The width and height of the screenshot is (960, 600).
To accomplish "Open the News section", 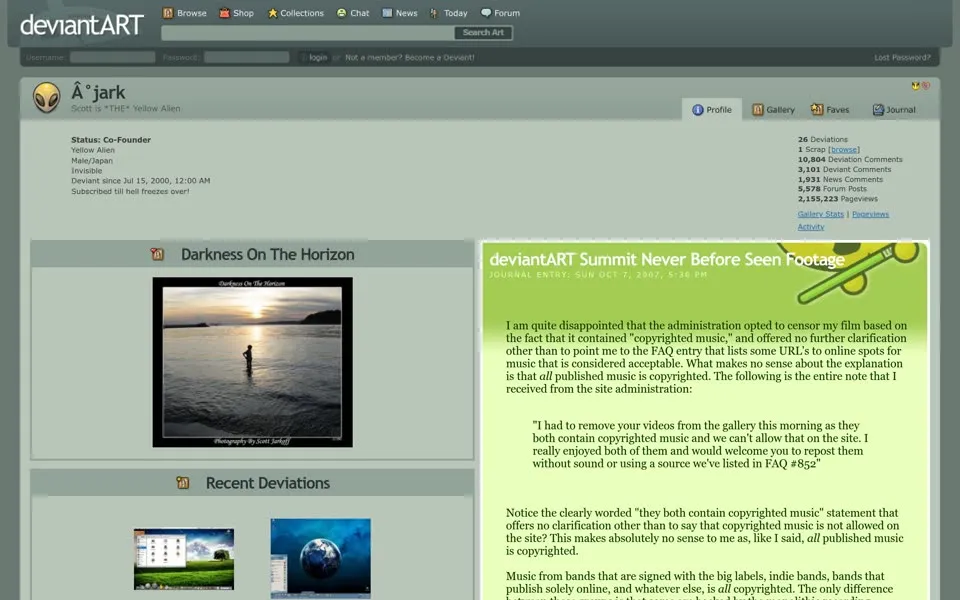I will (x=406, y=13).
